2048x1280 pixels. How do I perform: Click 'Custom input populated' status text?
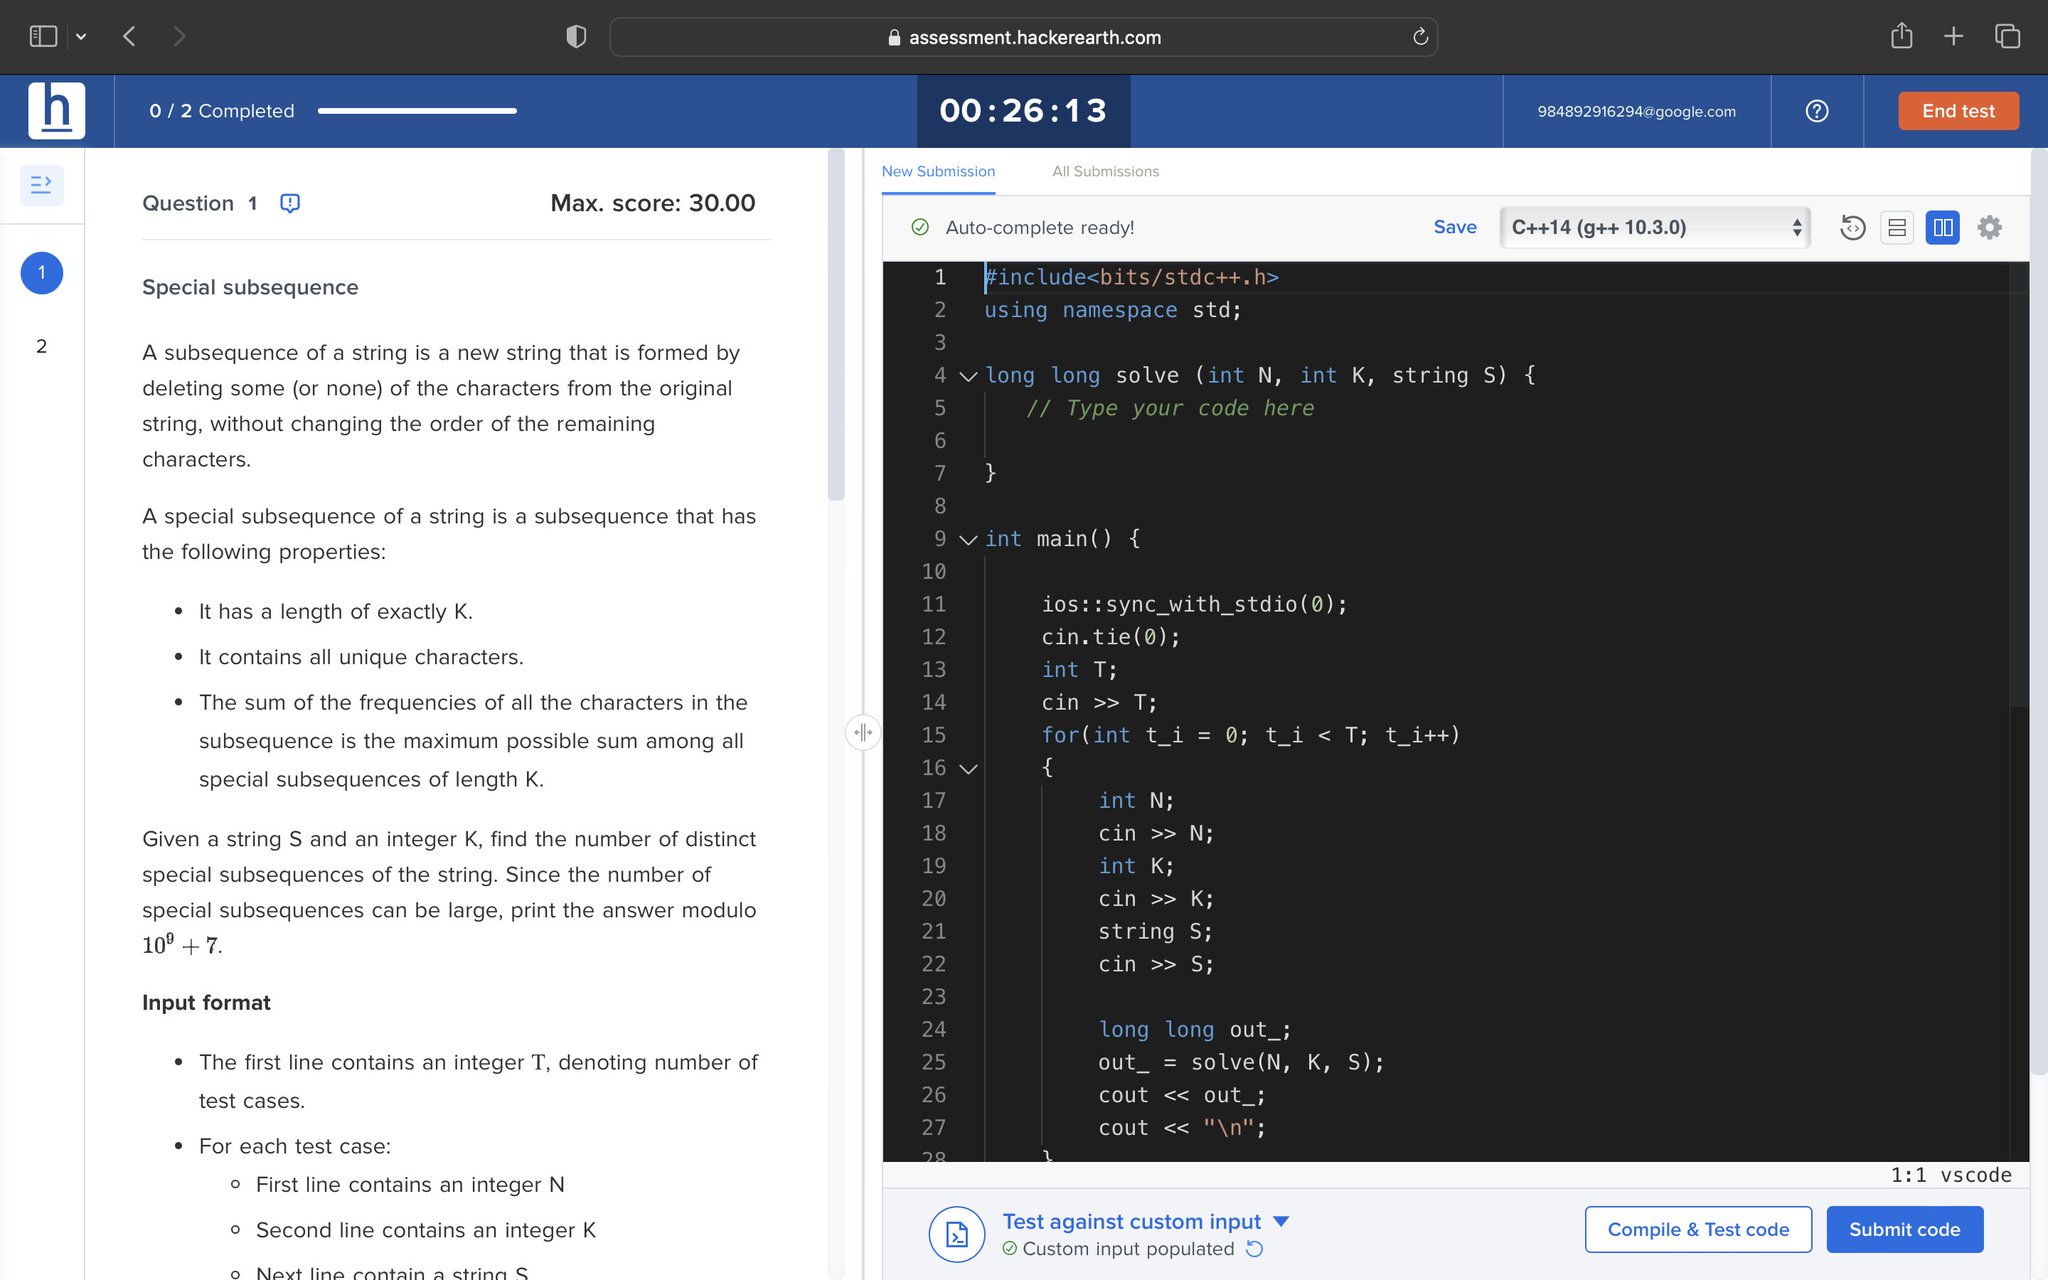pos(1128,1249)
